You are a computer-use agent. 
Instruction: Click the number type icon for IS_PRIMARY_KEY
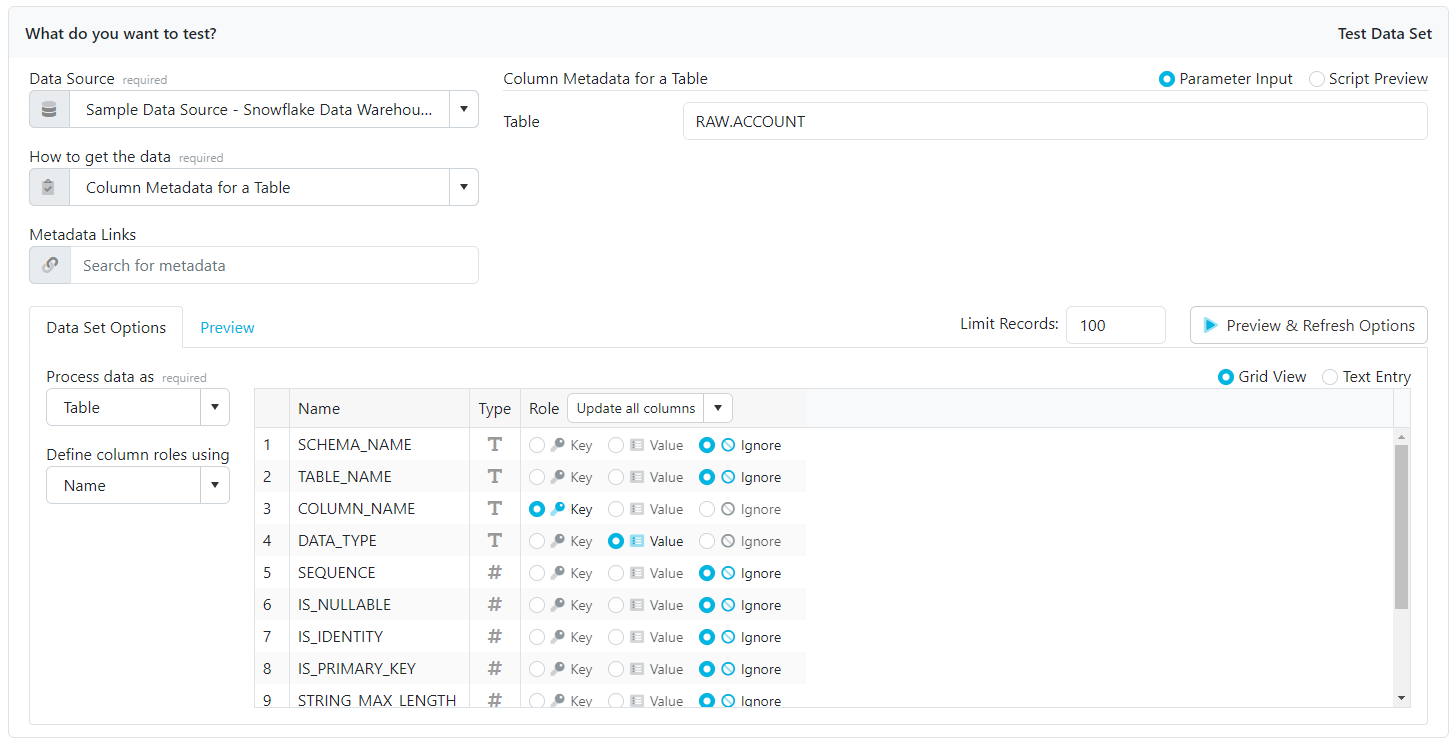[494, 669]
